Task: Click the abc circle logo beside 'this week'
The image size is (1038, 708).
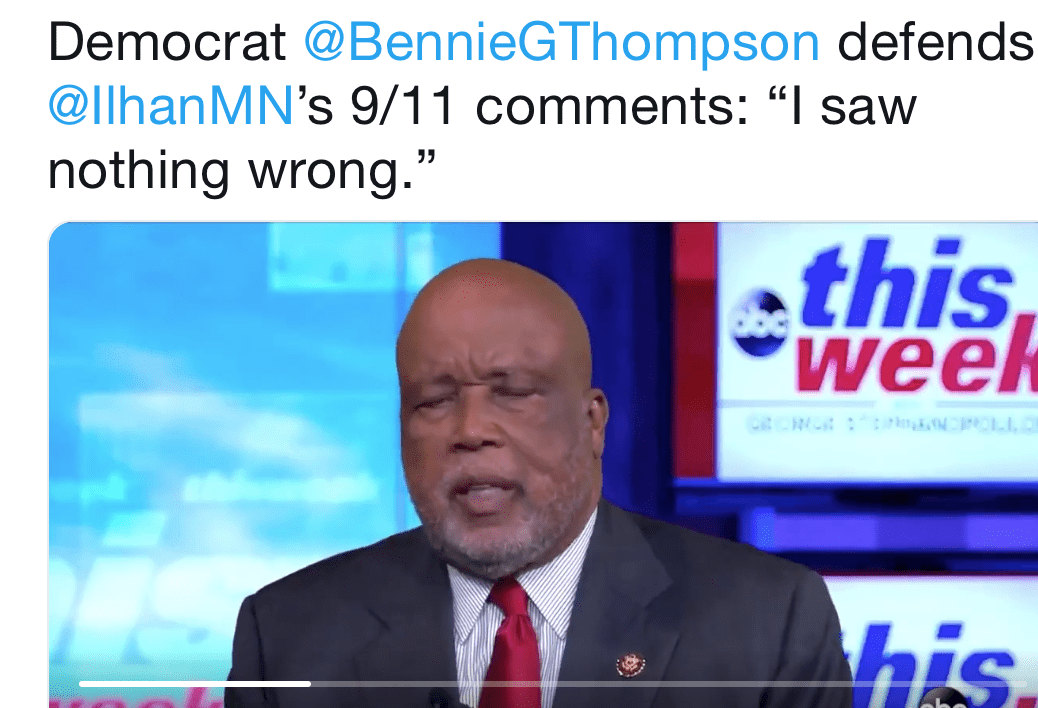Action: click(761, 323)
